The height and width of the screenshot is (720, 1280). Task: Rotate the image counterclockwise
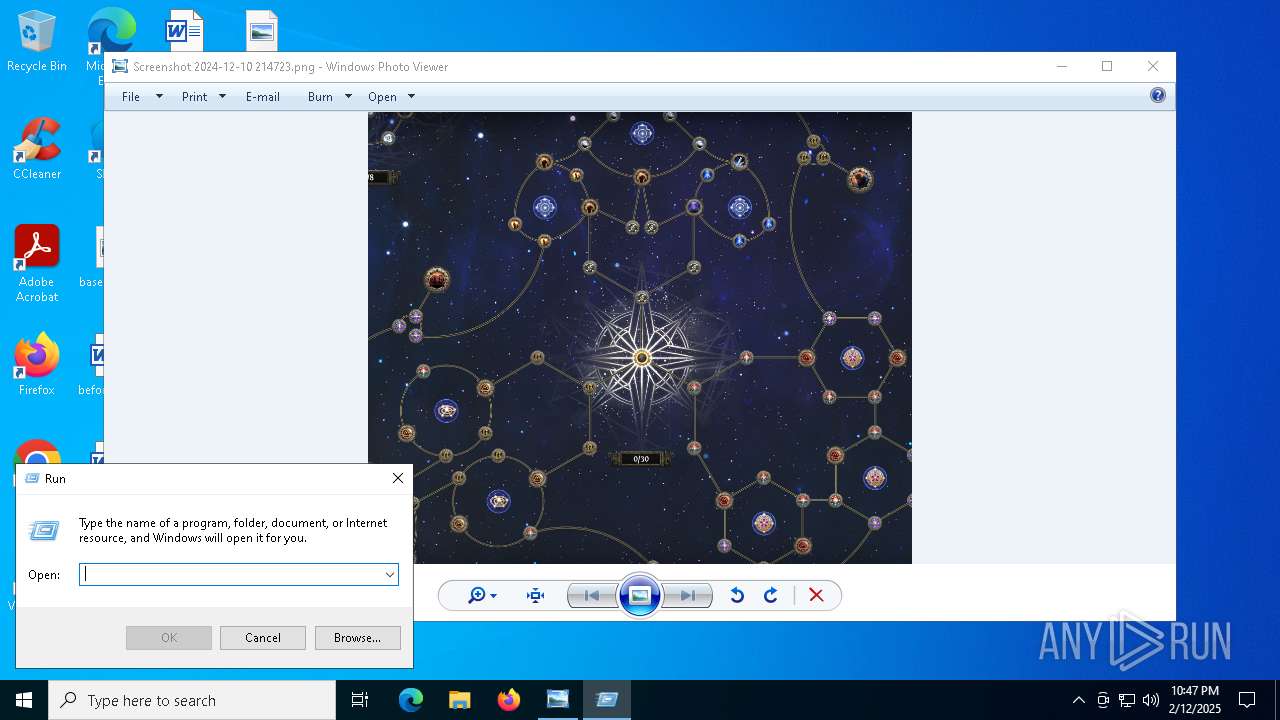click(737, 595)
